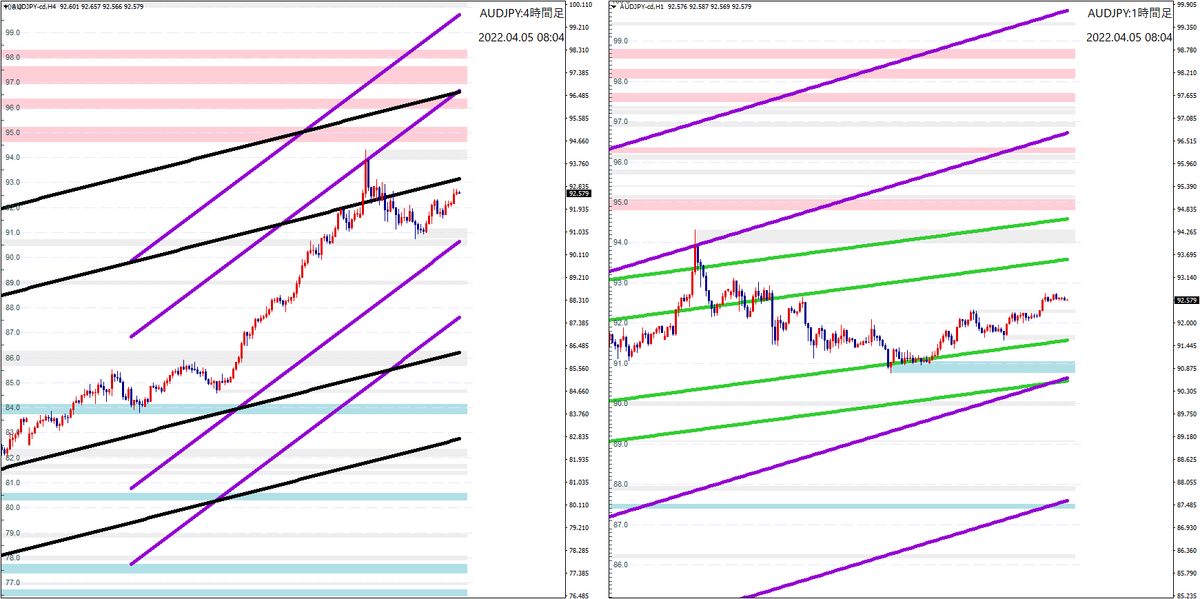
Task: Click the 90.110 price axis value
Action: [580, 255]
